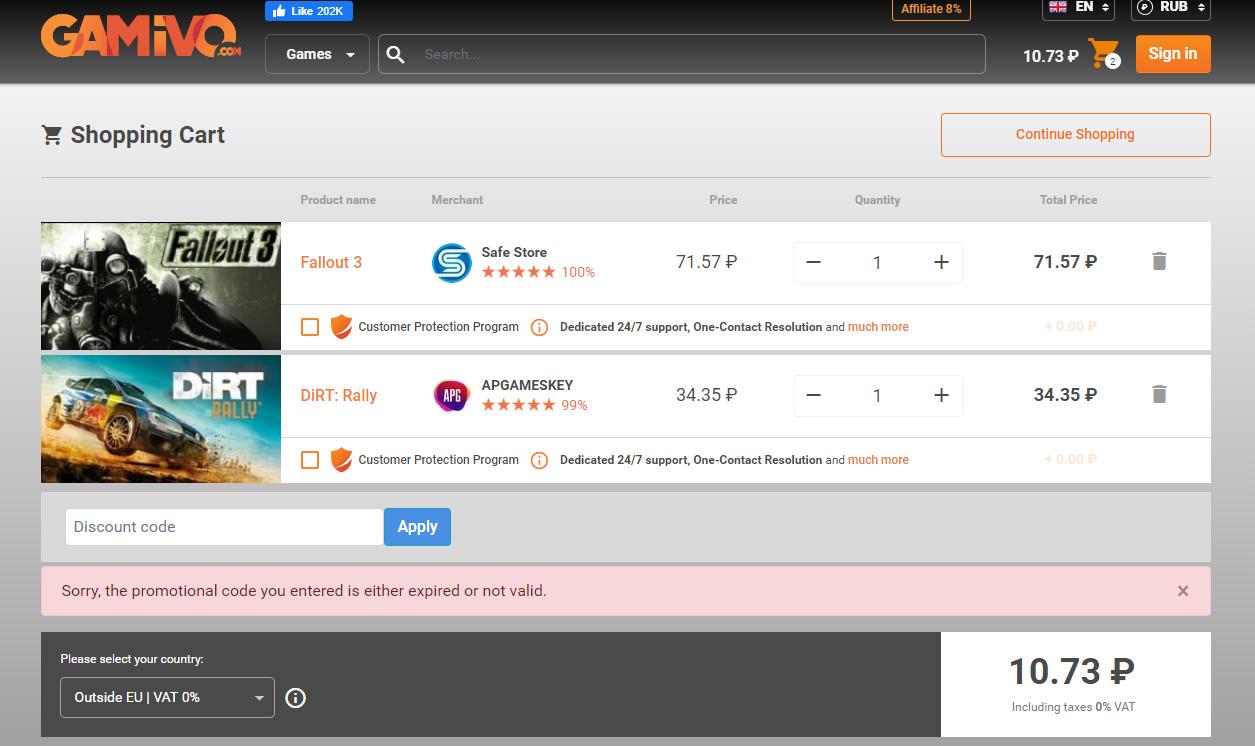This screenshot has height=746, width=1255.
Task: Open the Fallout 3 product link
Action: click(331, 262)
